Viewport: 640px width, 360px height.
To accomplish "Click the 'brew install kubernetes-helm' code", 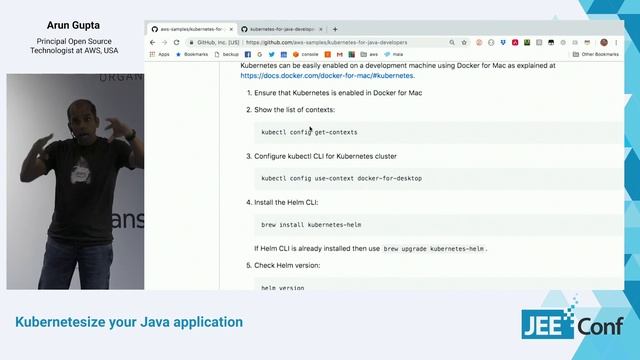I will [311, 224].
